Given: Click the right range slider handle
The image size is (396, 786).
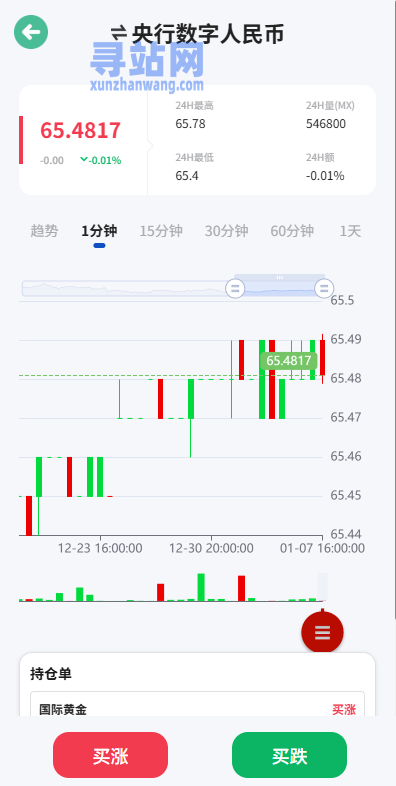Looking at the screenshot, I should (x=324, y=288).
